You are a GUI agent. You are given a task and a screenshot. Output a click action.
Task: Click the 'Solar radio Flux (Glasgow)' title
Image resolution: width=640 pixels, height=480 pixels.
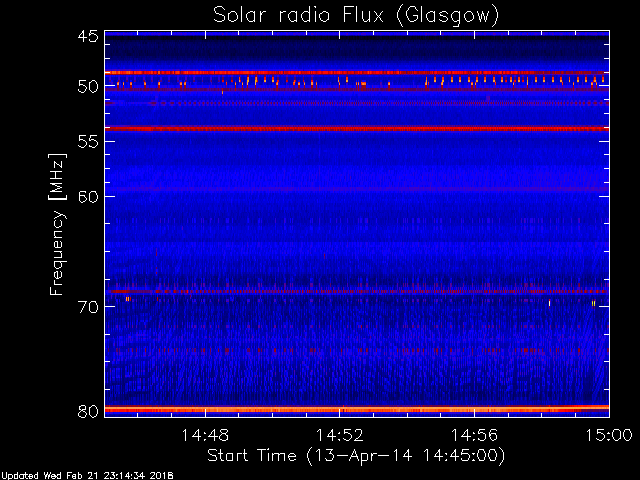tap(356, 16)
